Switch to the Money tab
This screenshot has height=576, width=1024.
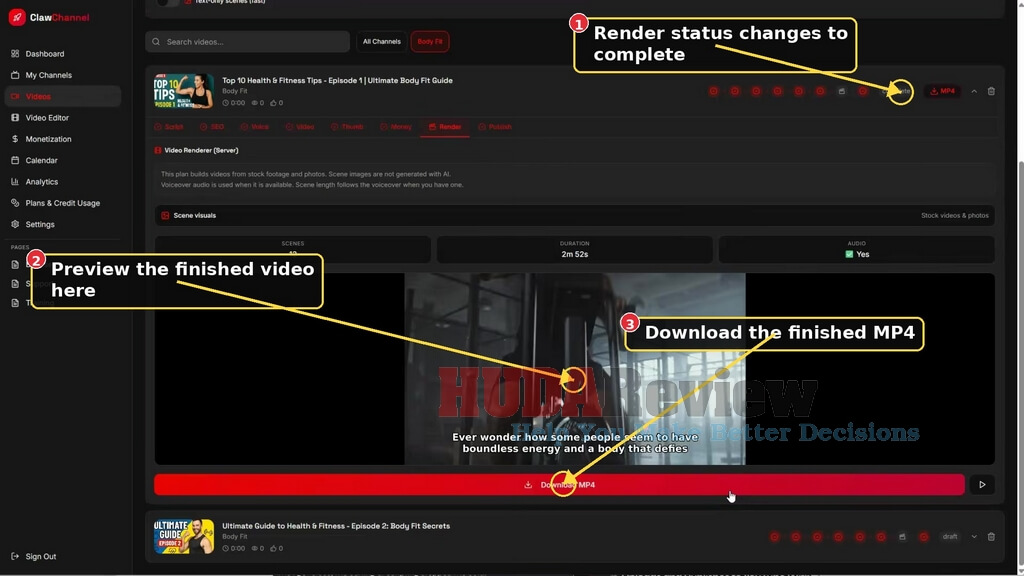click(x=396, y=127)
